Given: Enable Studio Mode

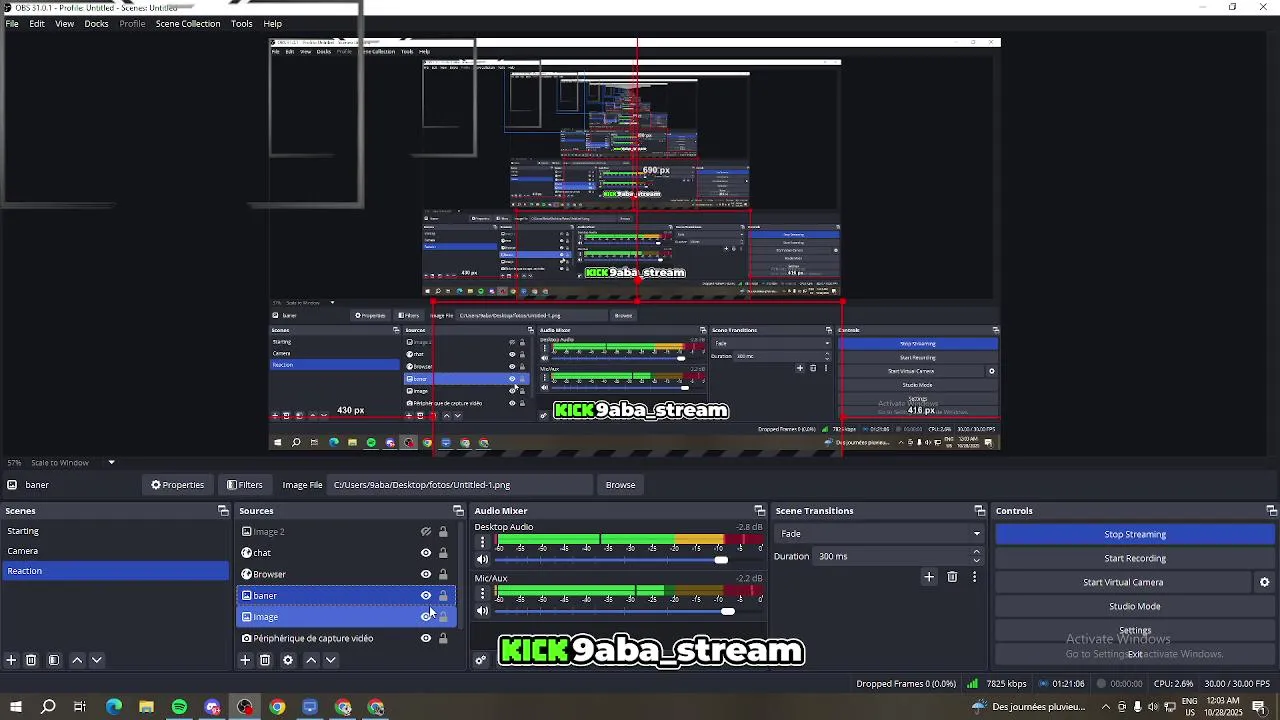Looking at the screenshot, I should pyautogui.click(x=1135, y=606).
